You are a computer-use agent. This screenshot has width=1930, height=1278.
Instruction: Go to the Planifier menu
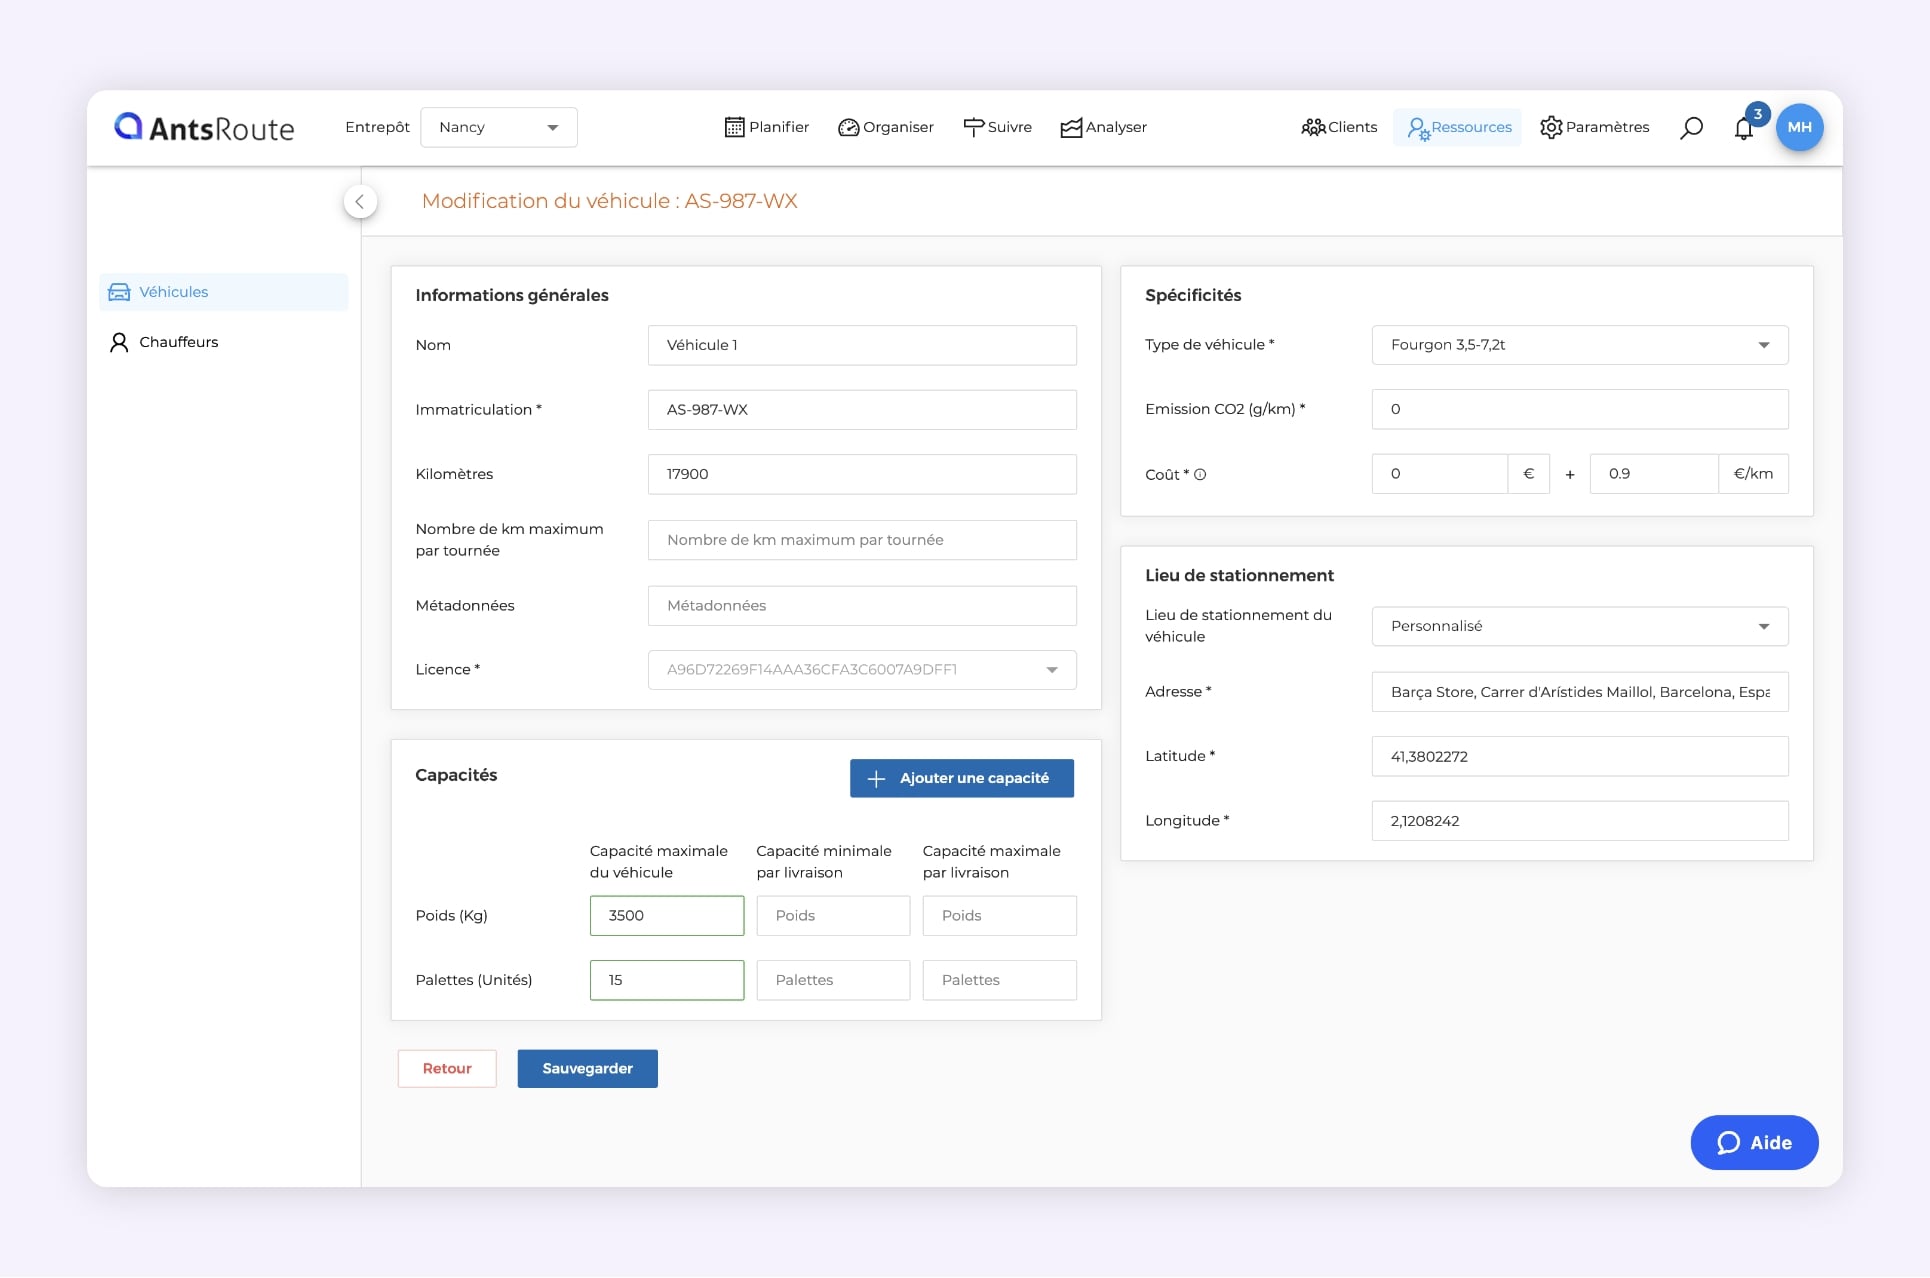click(x=766, y=127)
